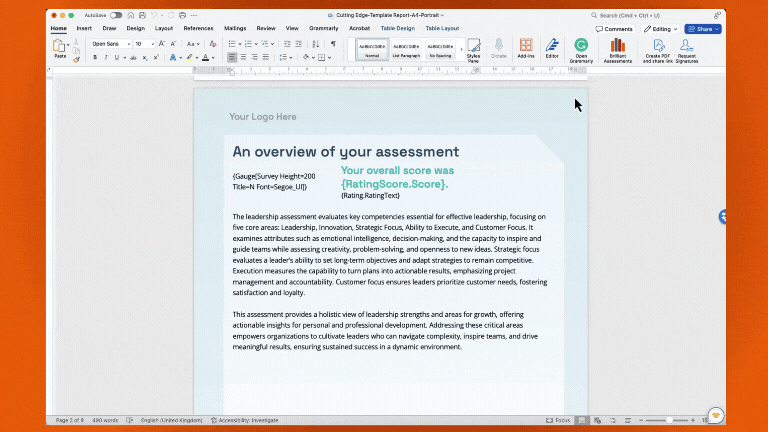
Task: Apply bold formatting
Action: [95, 58]
